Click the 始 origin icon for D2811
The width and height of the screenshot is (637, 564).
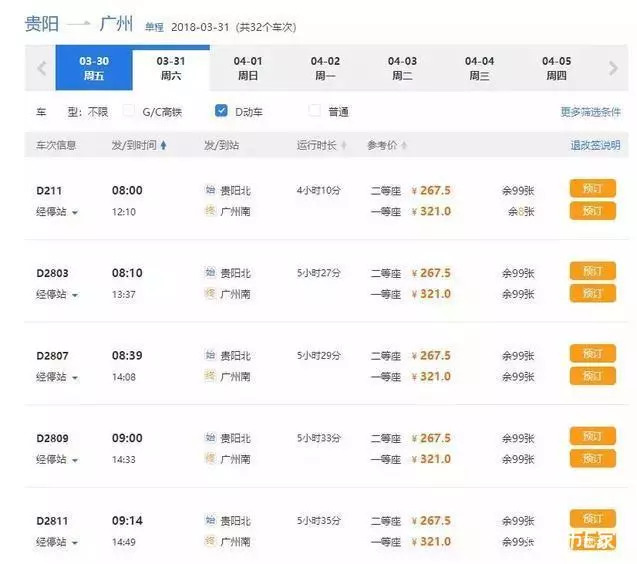[x=210, y=520]
